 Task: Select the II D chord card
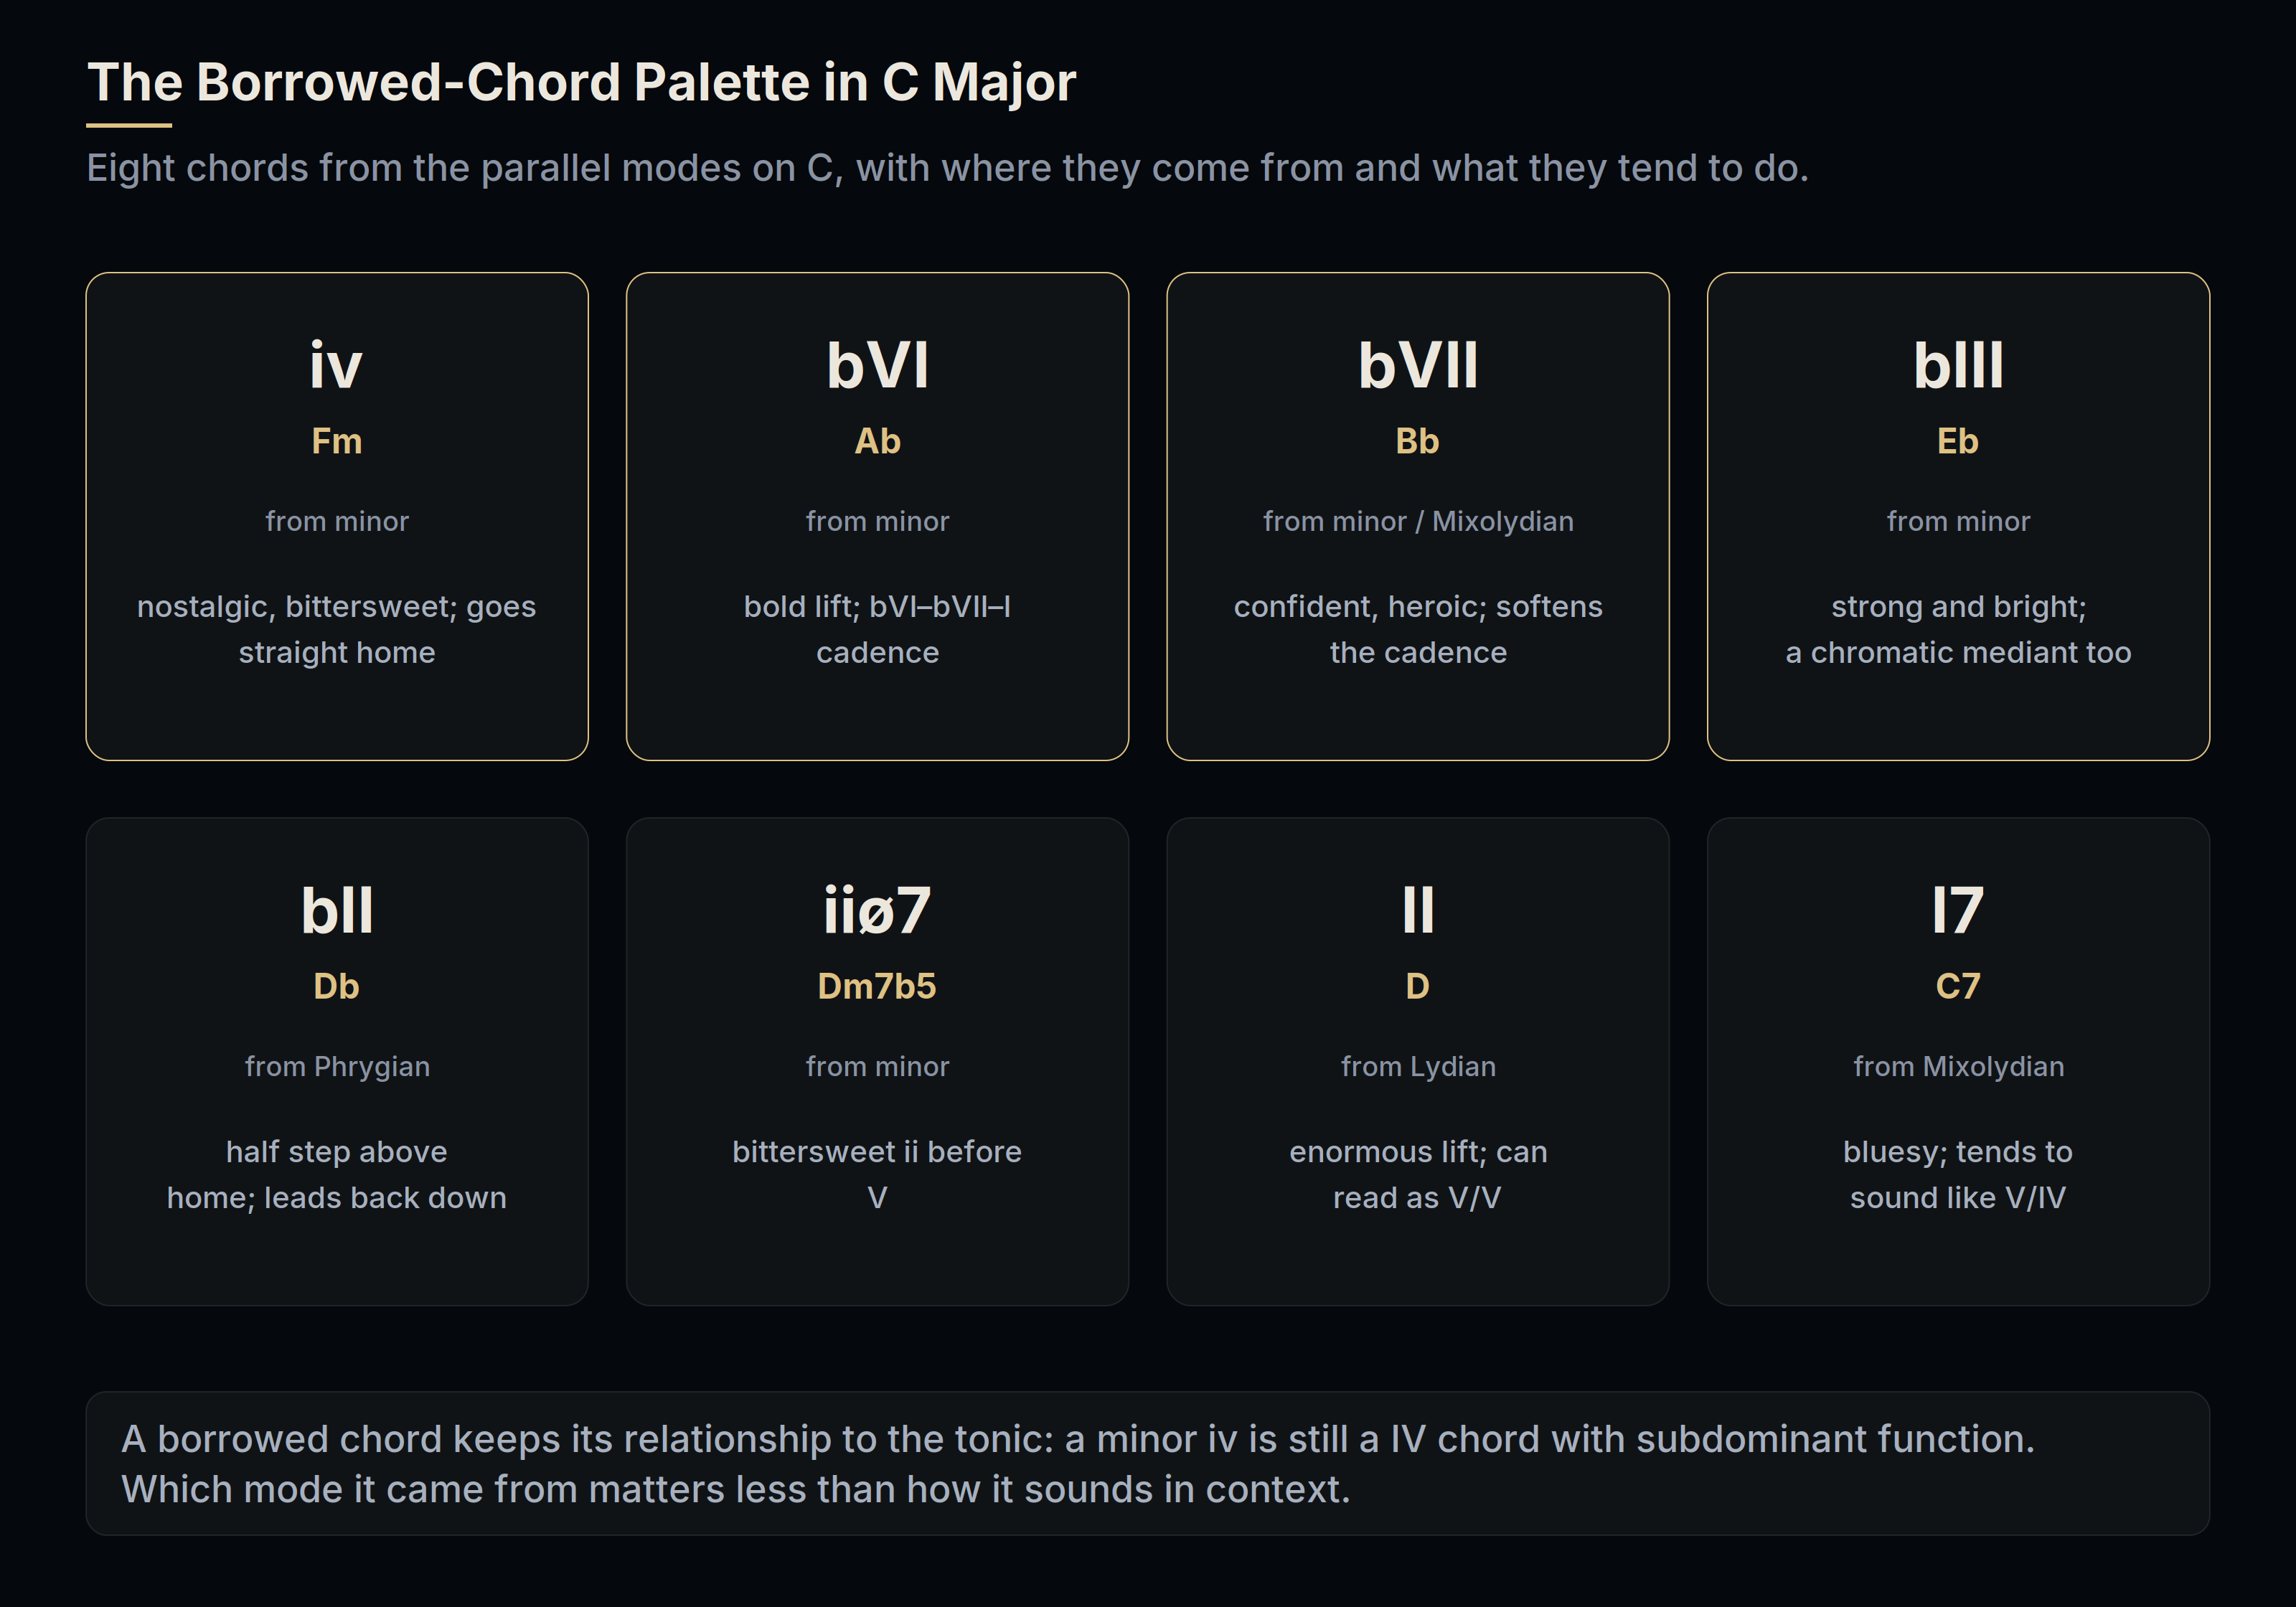pos(1418,1061)
